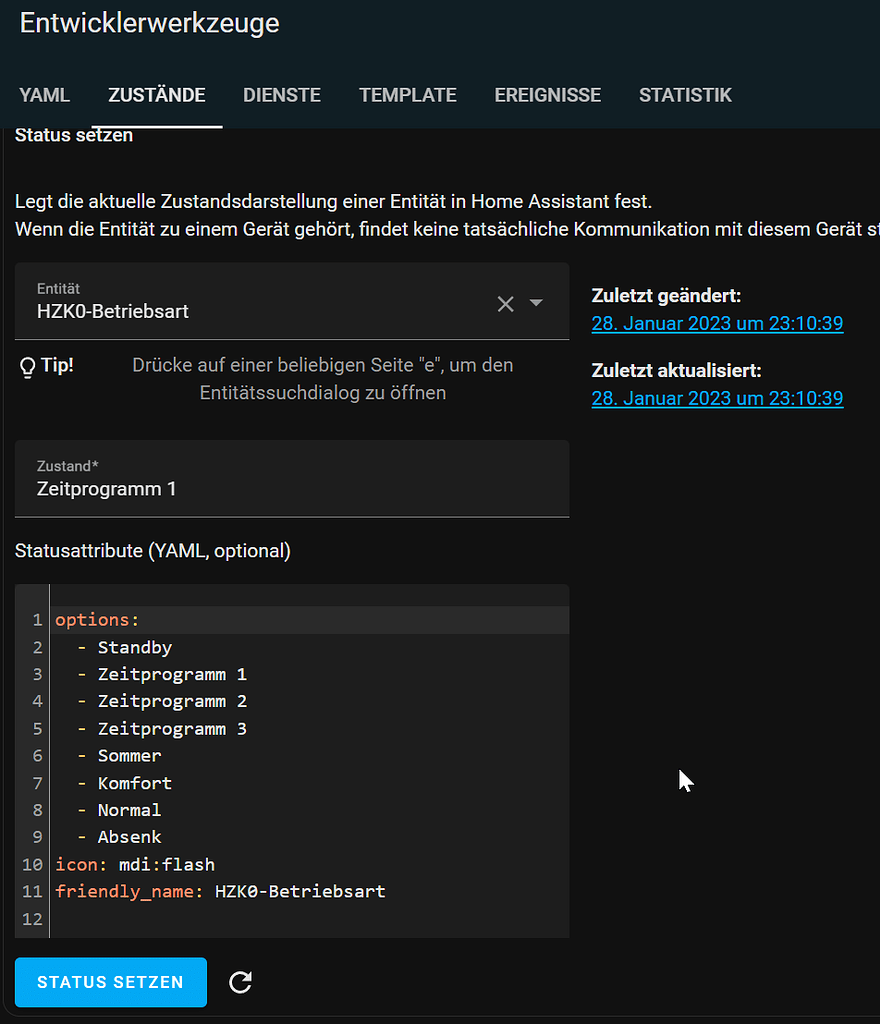Click the lightbulb Tip icon
This screenshot has width=880, height=1024.
coord(27,366)
